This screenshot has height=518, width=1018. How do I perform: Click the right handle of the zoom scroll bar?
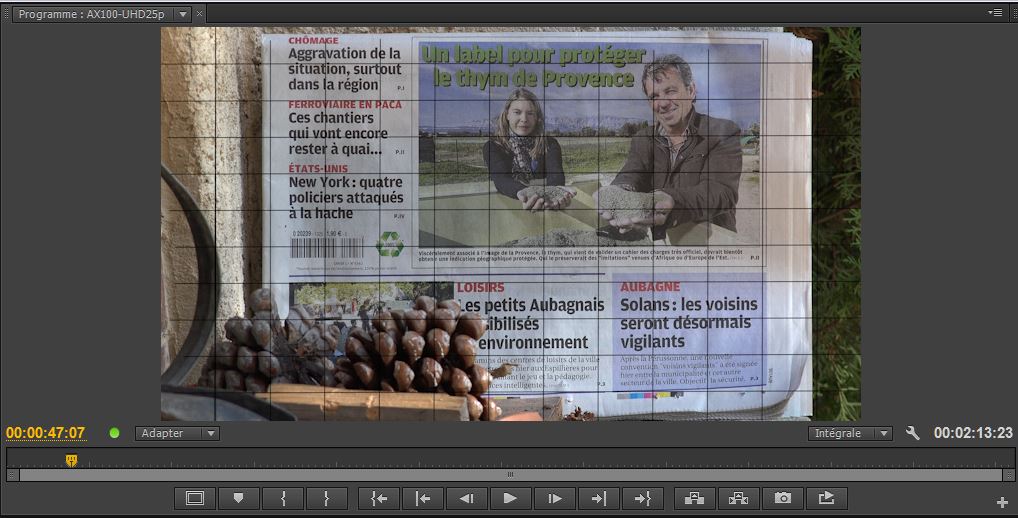[1008, 475]
